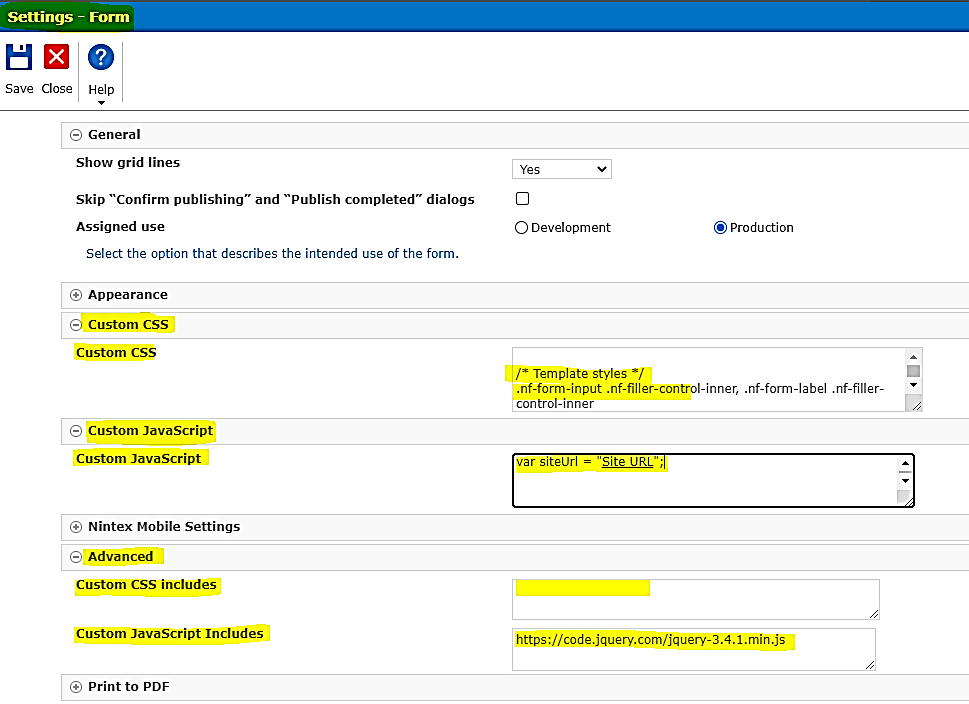The image size is (969, 704).
Task: Click the red Close icon
Action: (x=56, y=58)
